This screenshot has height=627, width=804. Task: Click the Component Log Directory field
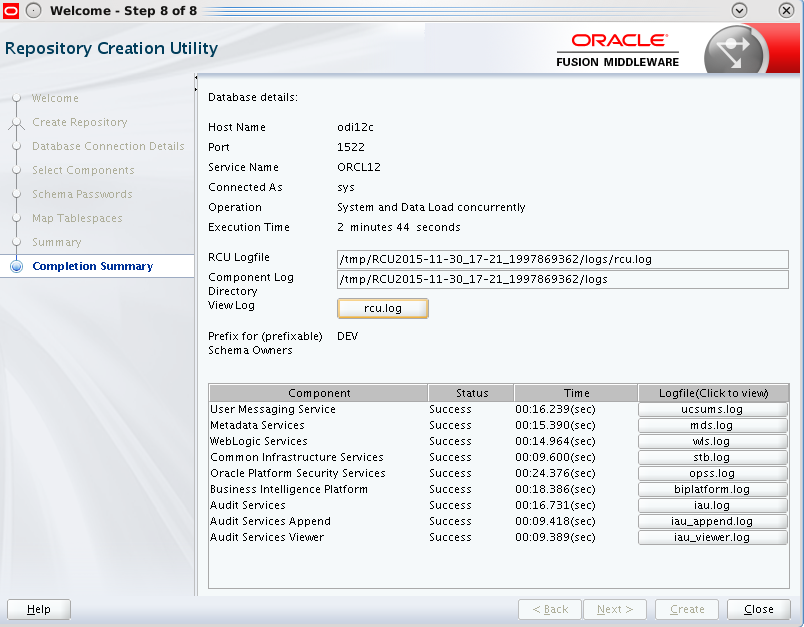[562, 279]
